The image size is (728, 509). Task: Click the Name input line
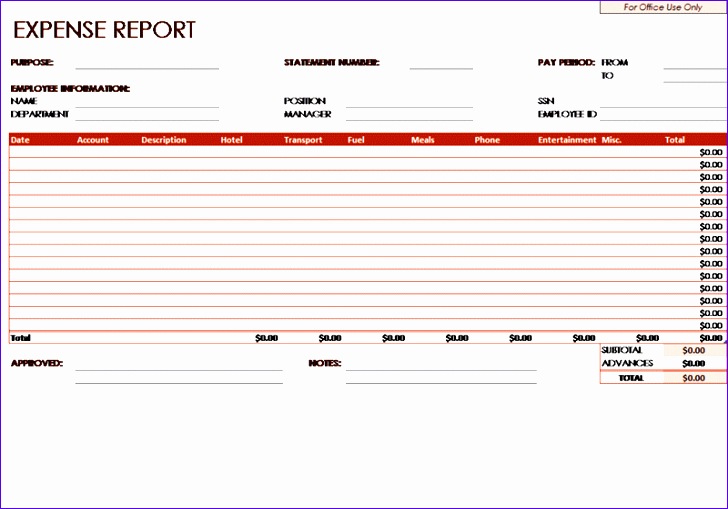click(147, 101)
